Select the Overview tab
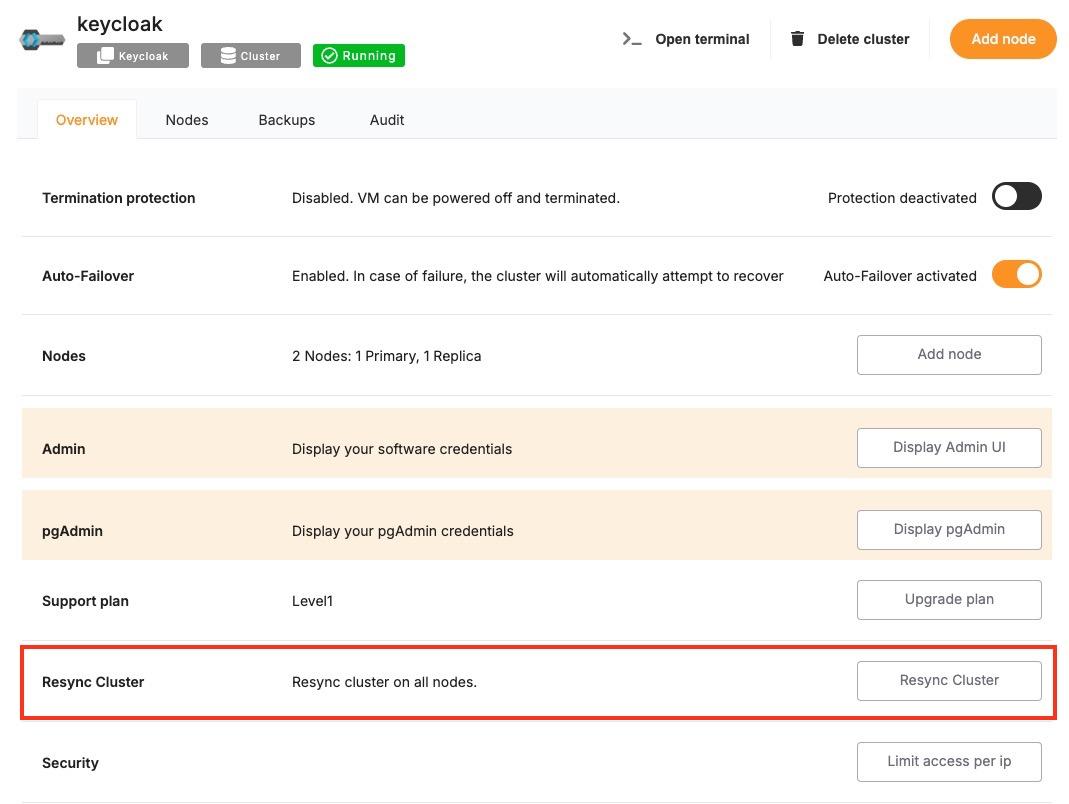Image resolution: width=1069 pixels, height=804 pixels. click(x=87, y=120)
